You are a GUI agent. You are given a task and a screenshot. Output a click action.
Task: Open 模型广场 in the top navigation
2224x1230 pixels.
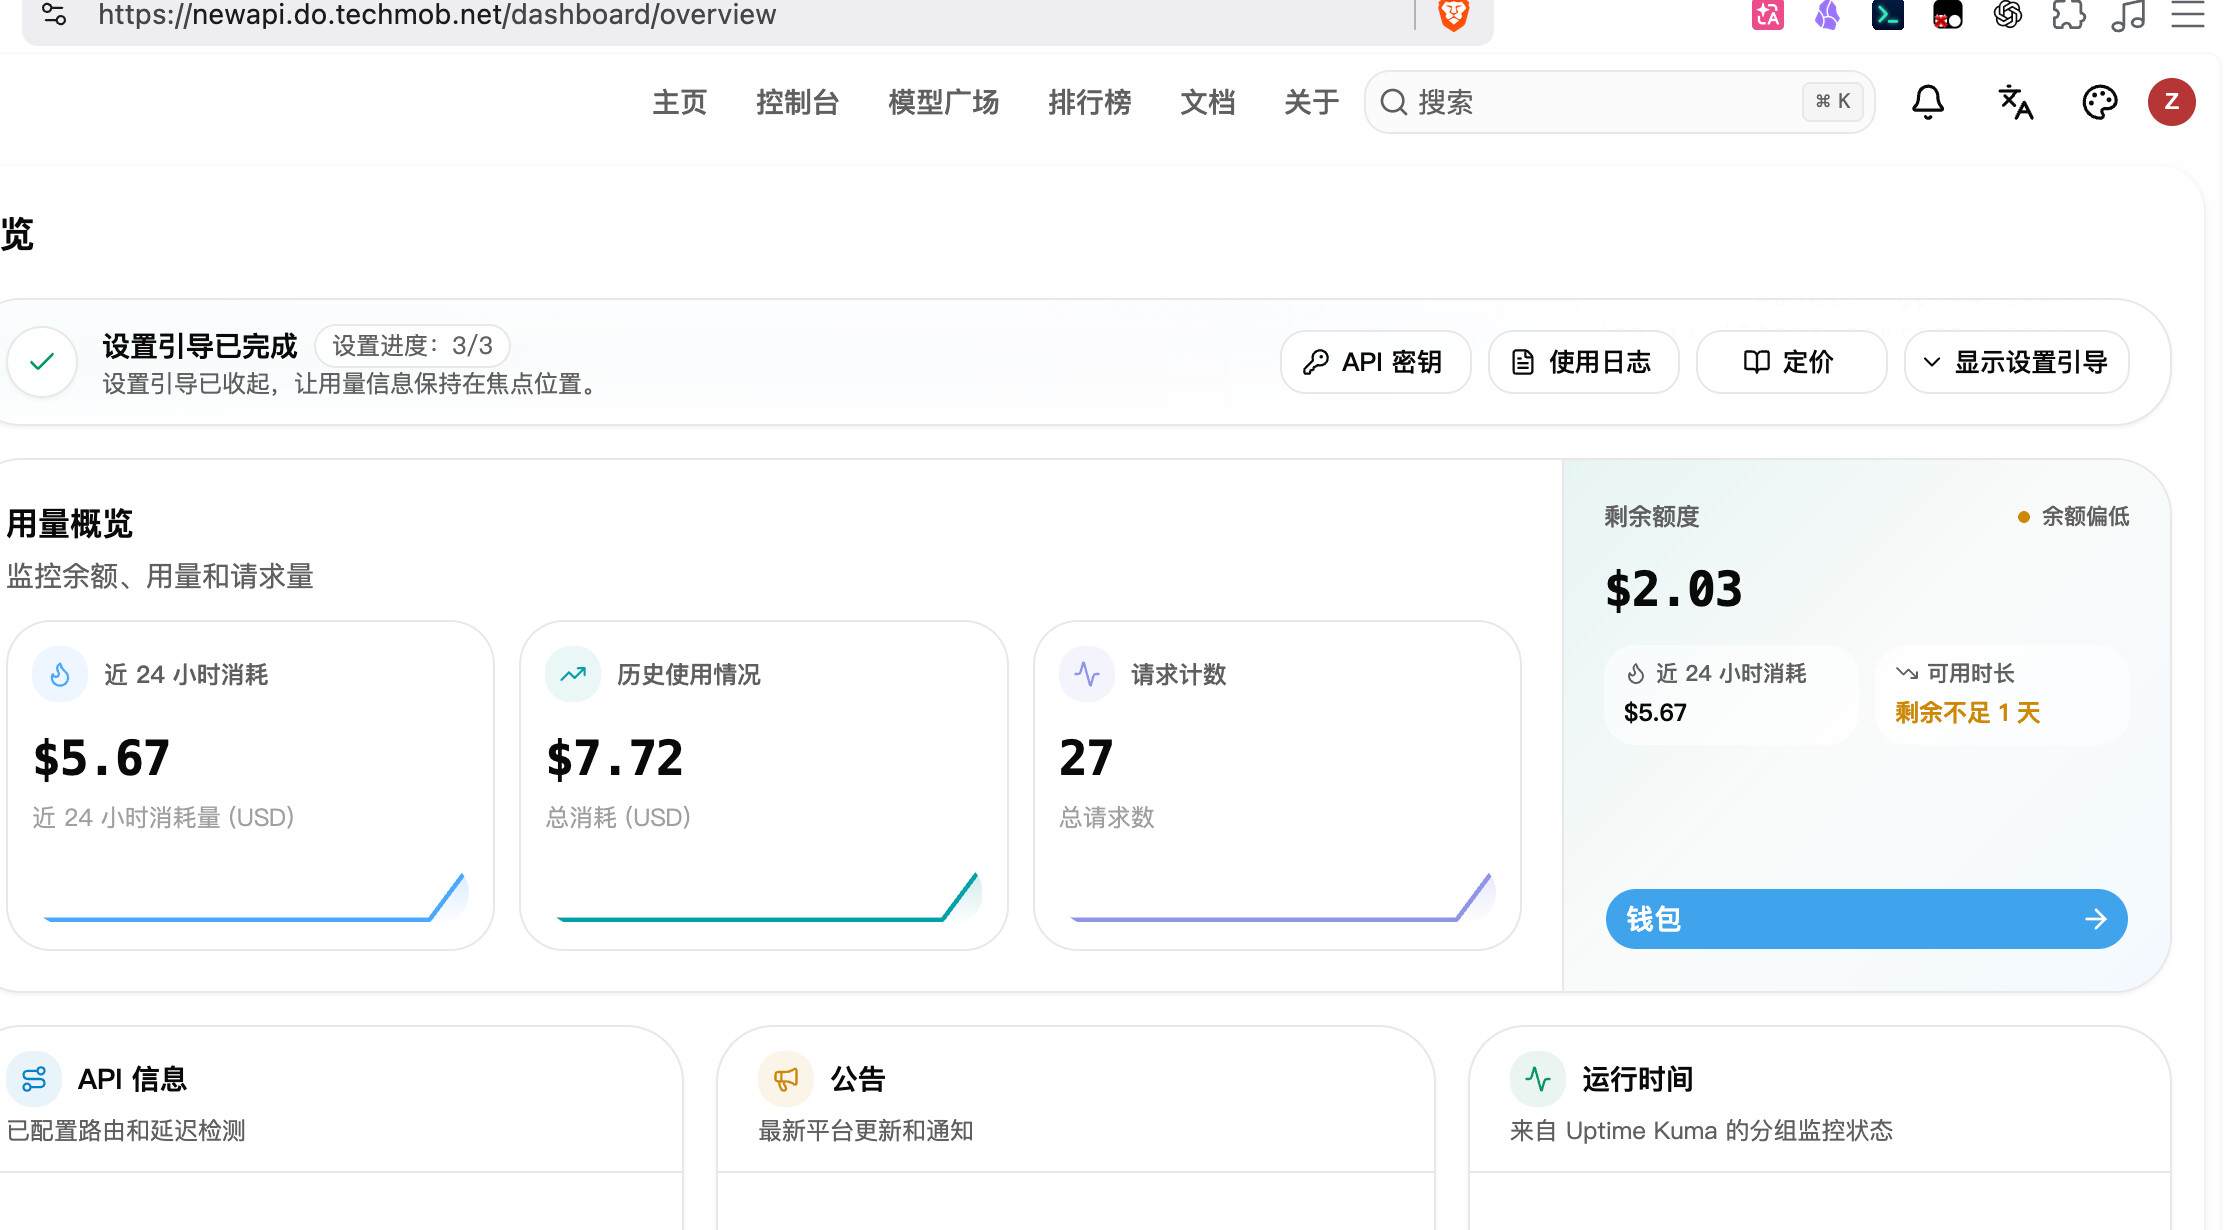click(x=944, y=102)
